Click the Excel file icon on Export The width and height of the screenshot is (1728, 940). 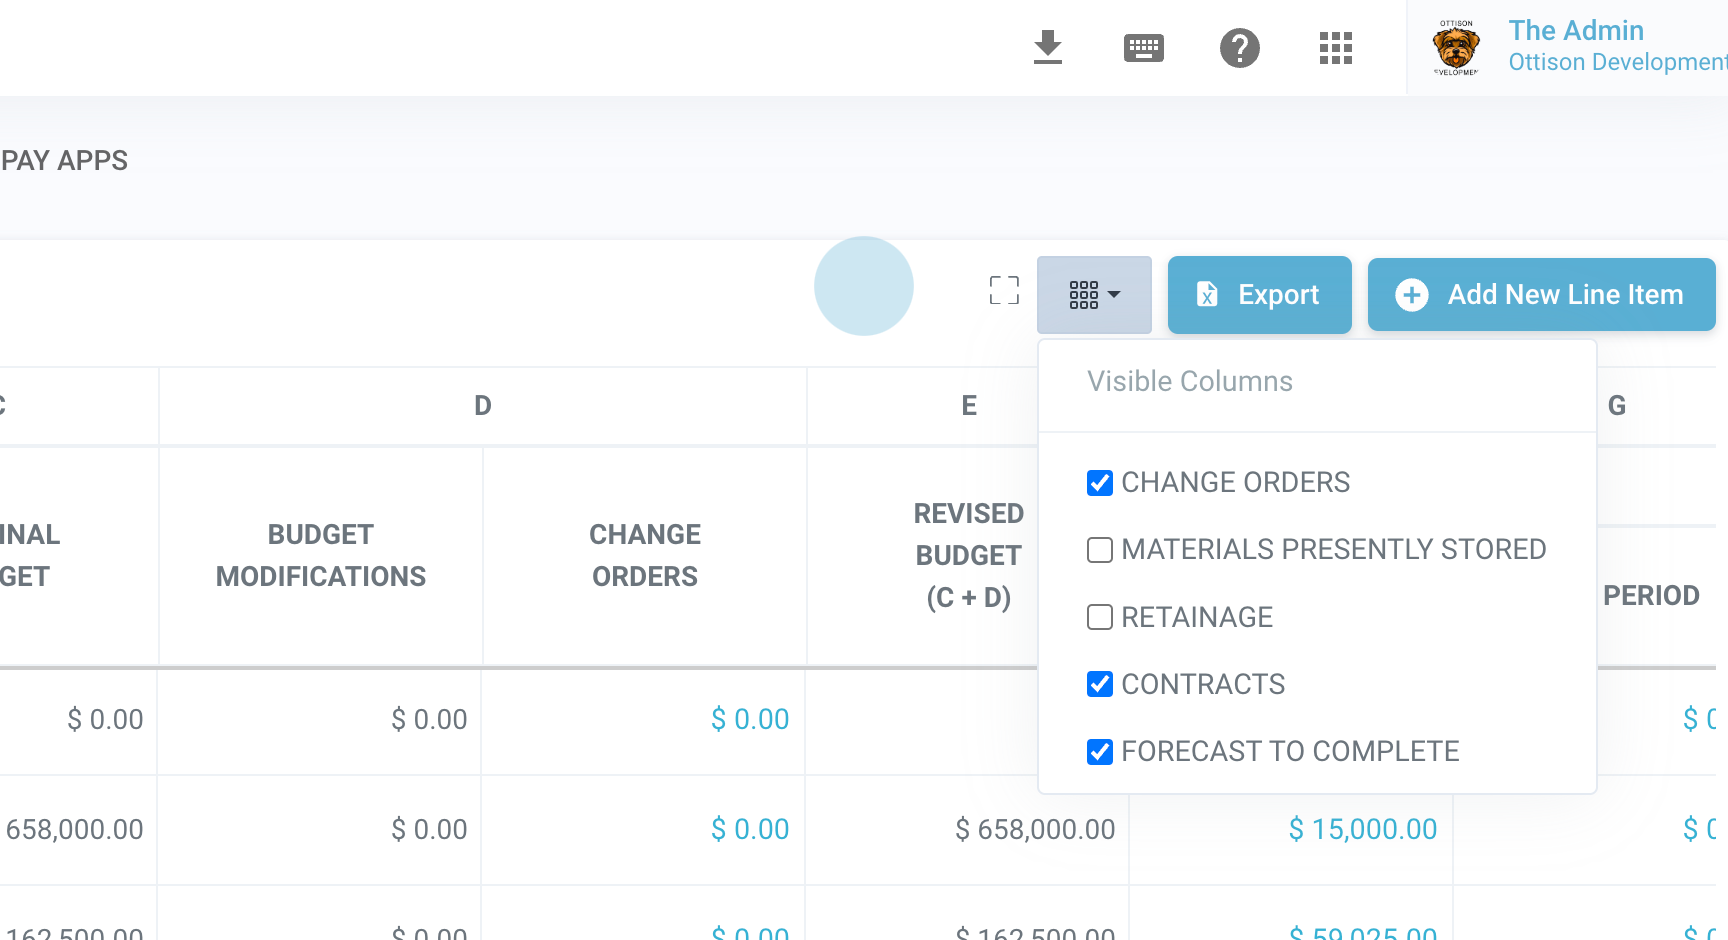tap(1207, 294)
